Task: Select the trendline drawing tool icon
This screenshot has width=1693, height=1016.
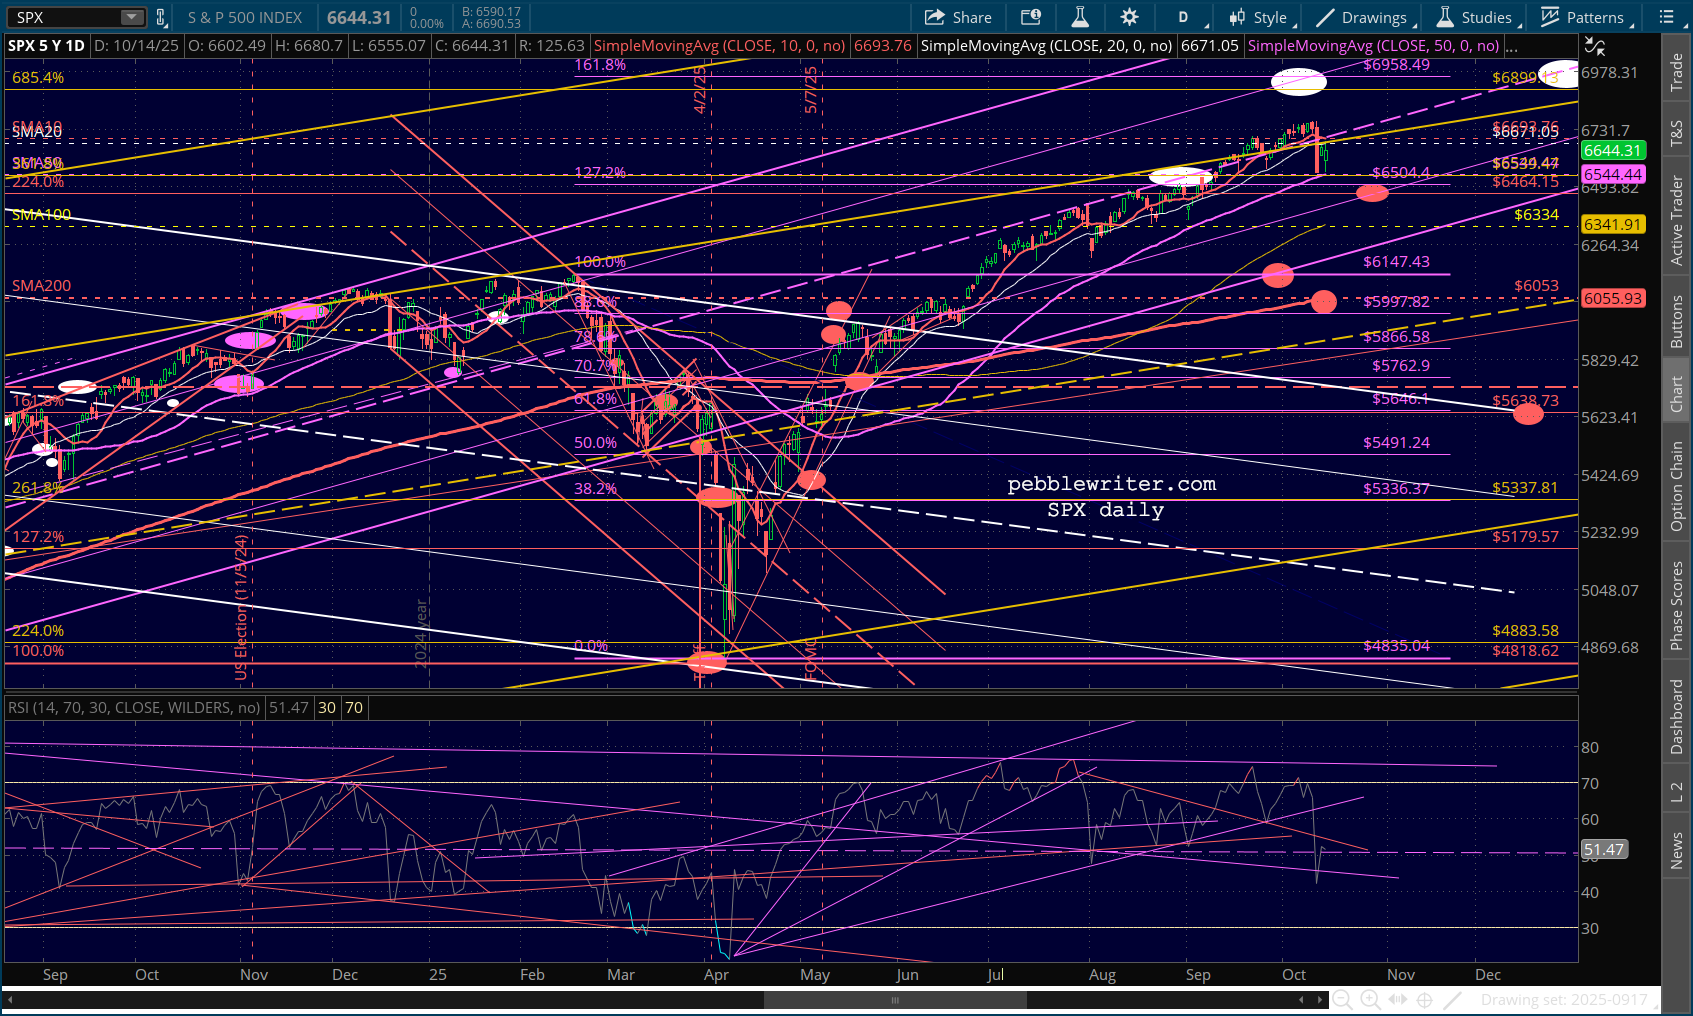Action: 1453,999
